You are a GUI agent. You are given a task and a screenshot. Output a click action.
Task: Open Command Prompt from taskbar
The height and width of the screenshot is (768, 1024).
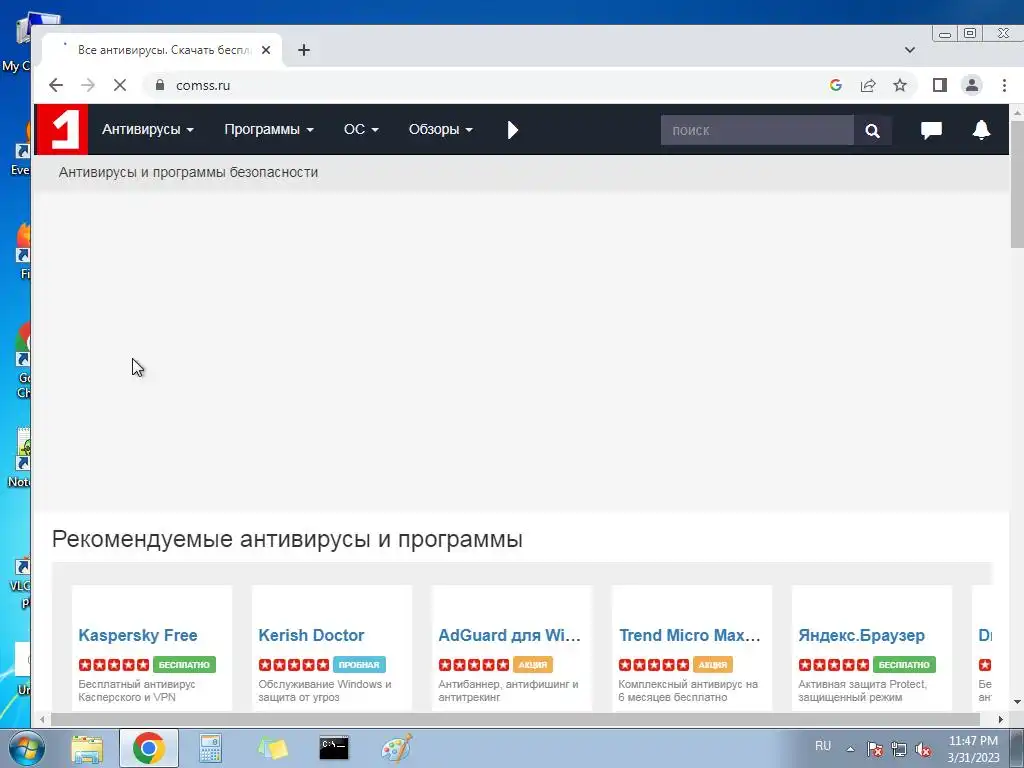334,748
